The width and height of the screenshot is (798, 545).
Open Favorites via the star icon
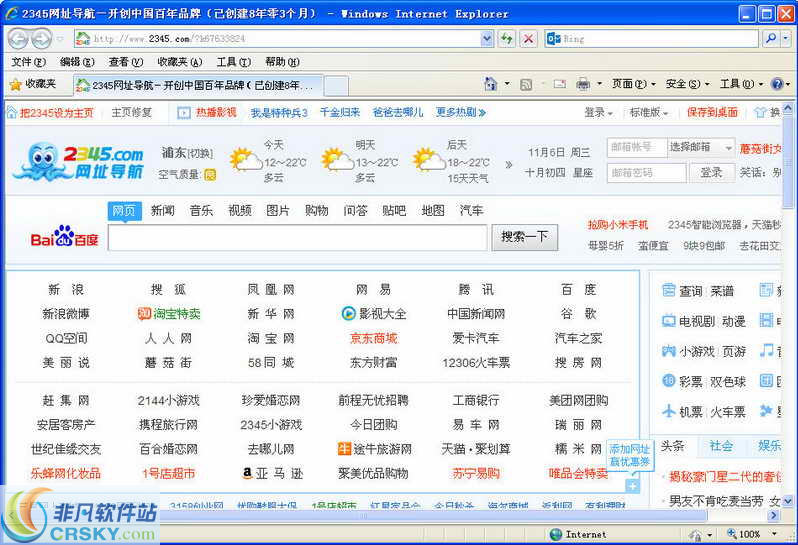pos(16,84)
